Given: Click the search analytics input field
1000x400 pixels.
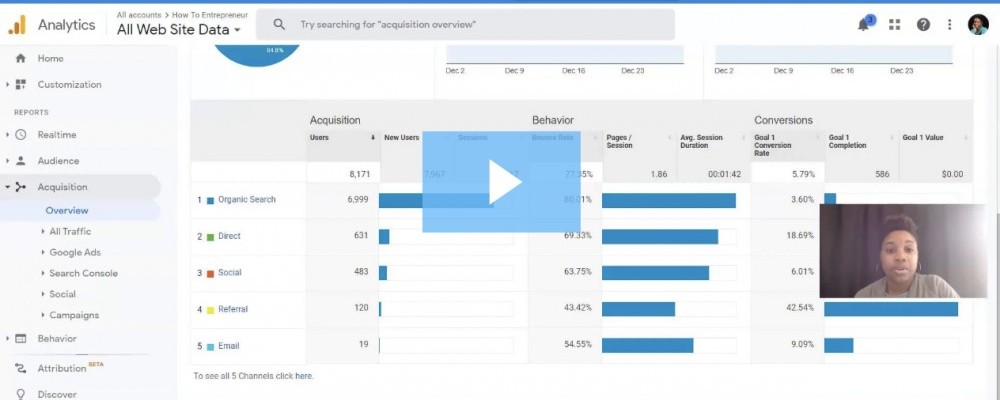Looking at the screenshot, I should pos(466,25).
